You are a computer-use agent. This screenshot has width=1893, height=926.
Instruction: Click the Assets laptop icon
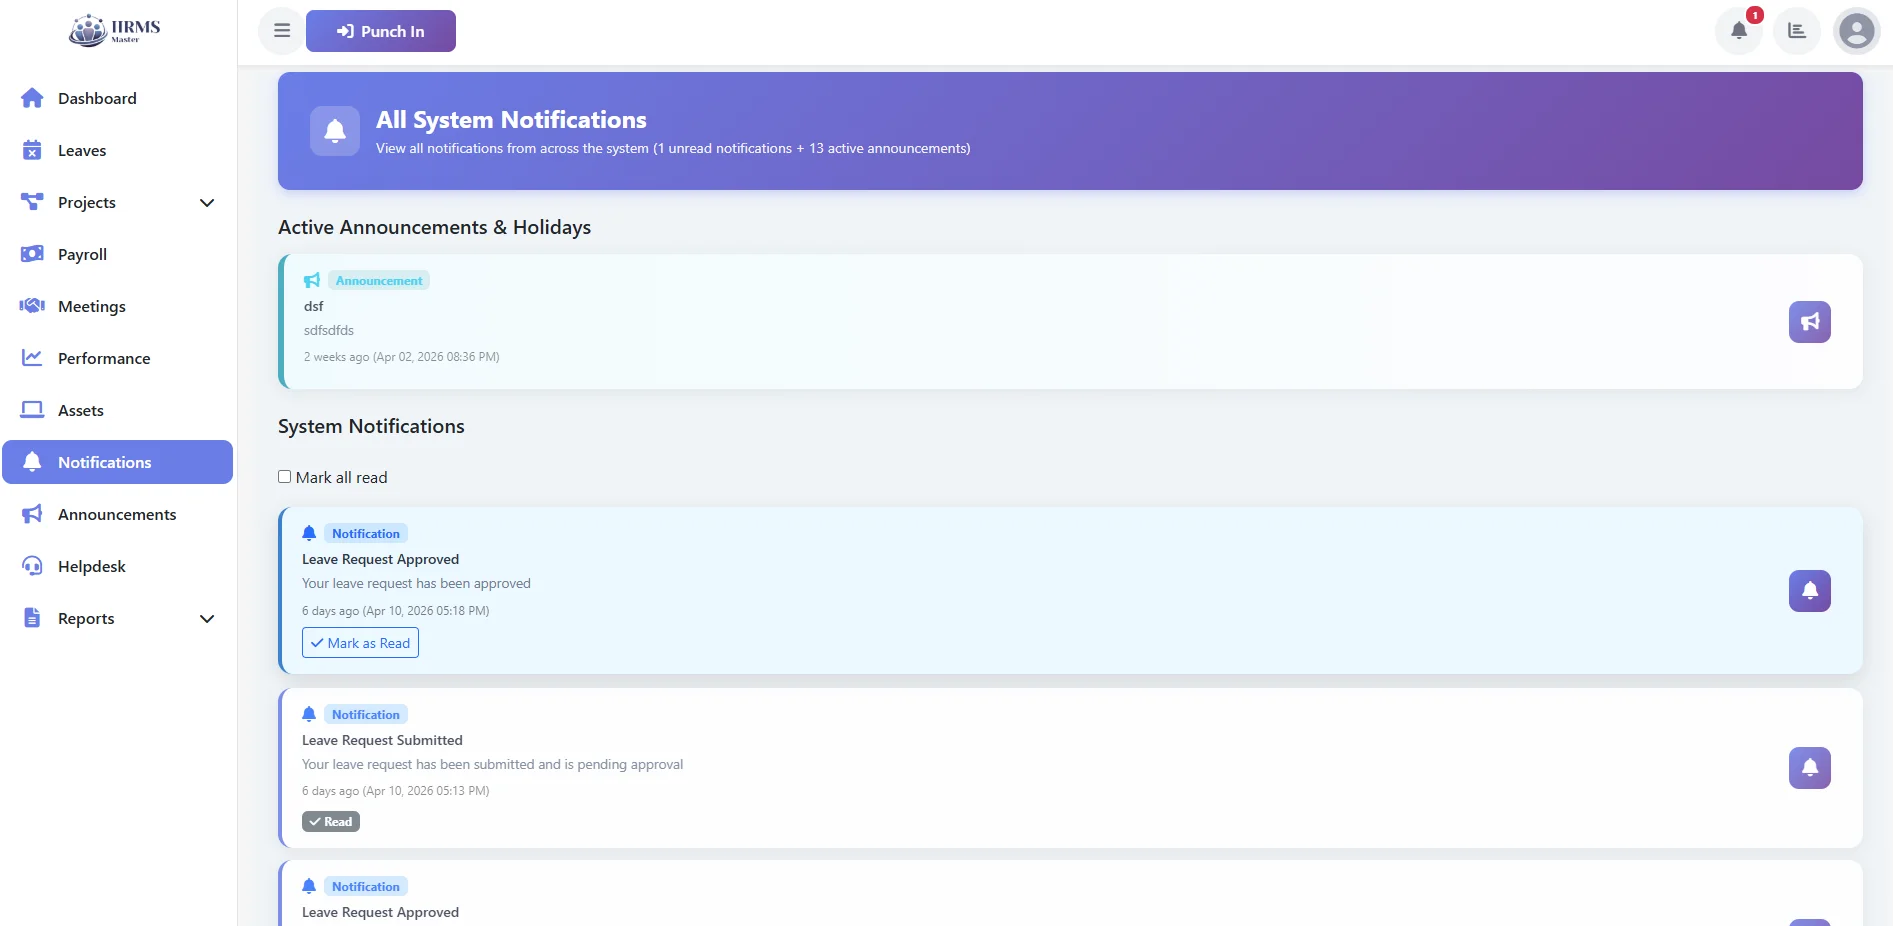click(x=32, y=410)
